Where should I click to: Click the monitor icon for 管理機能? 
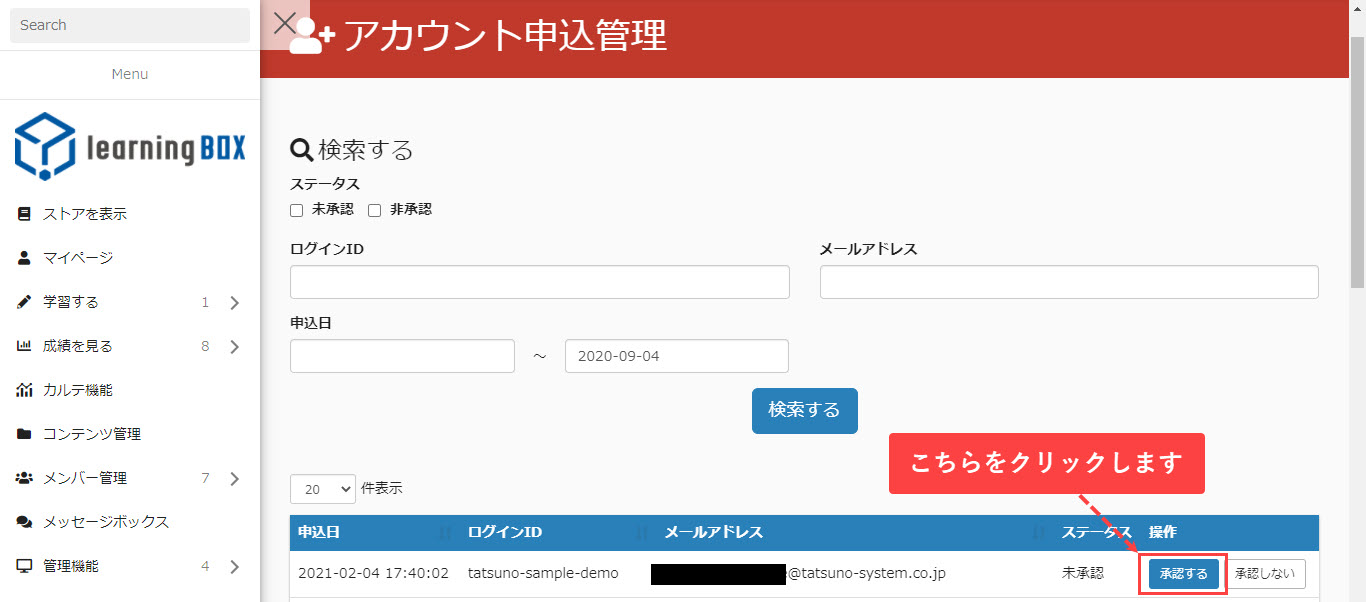[x=24, y=566]
